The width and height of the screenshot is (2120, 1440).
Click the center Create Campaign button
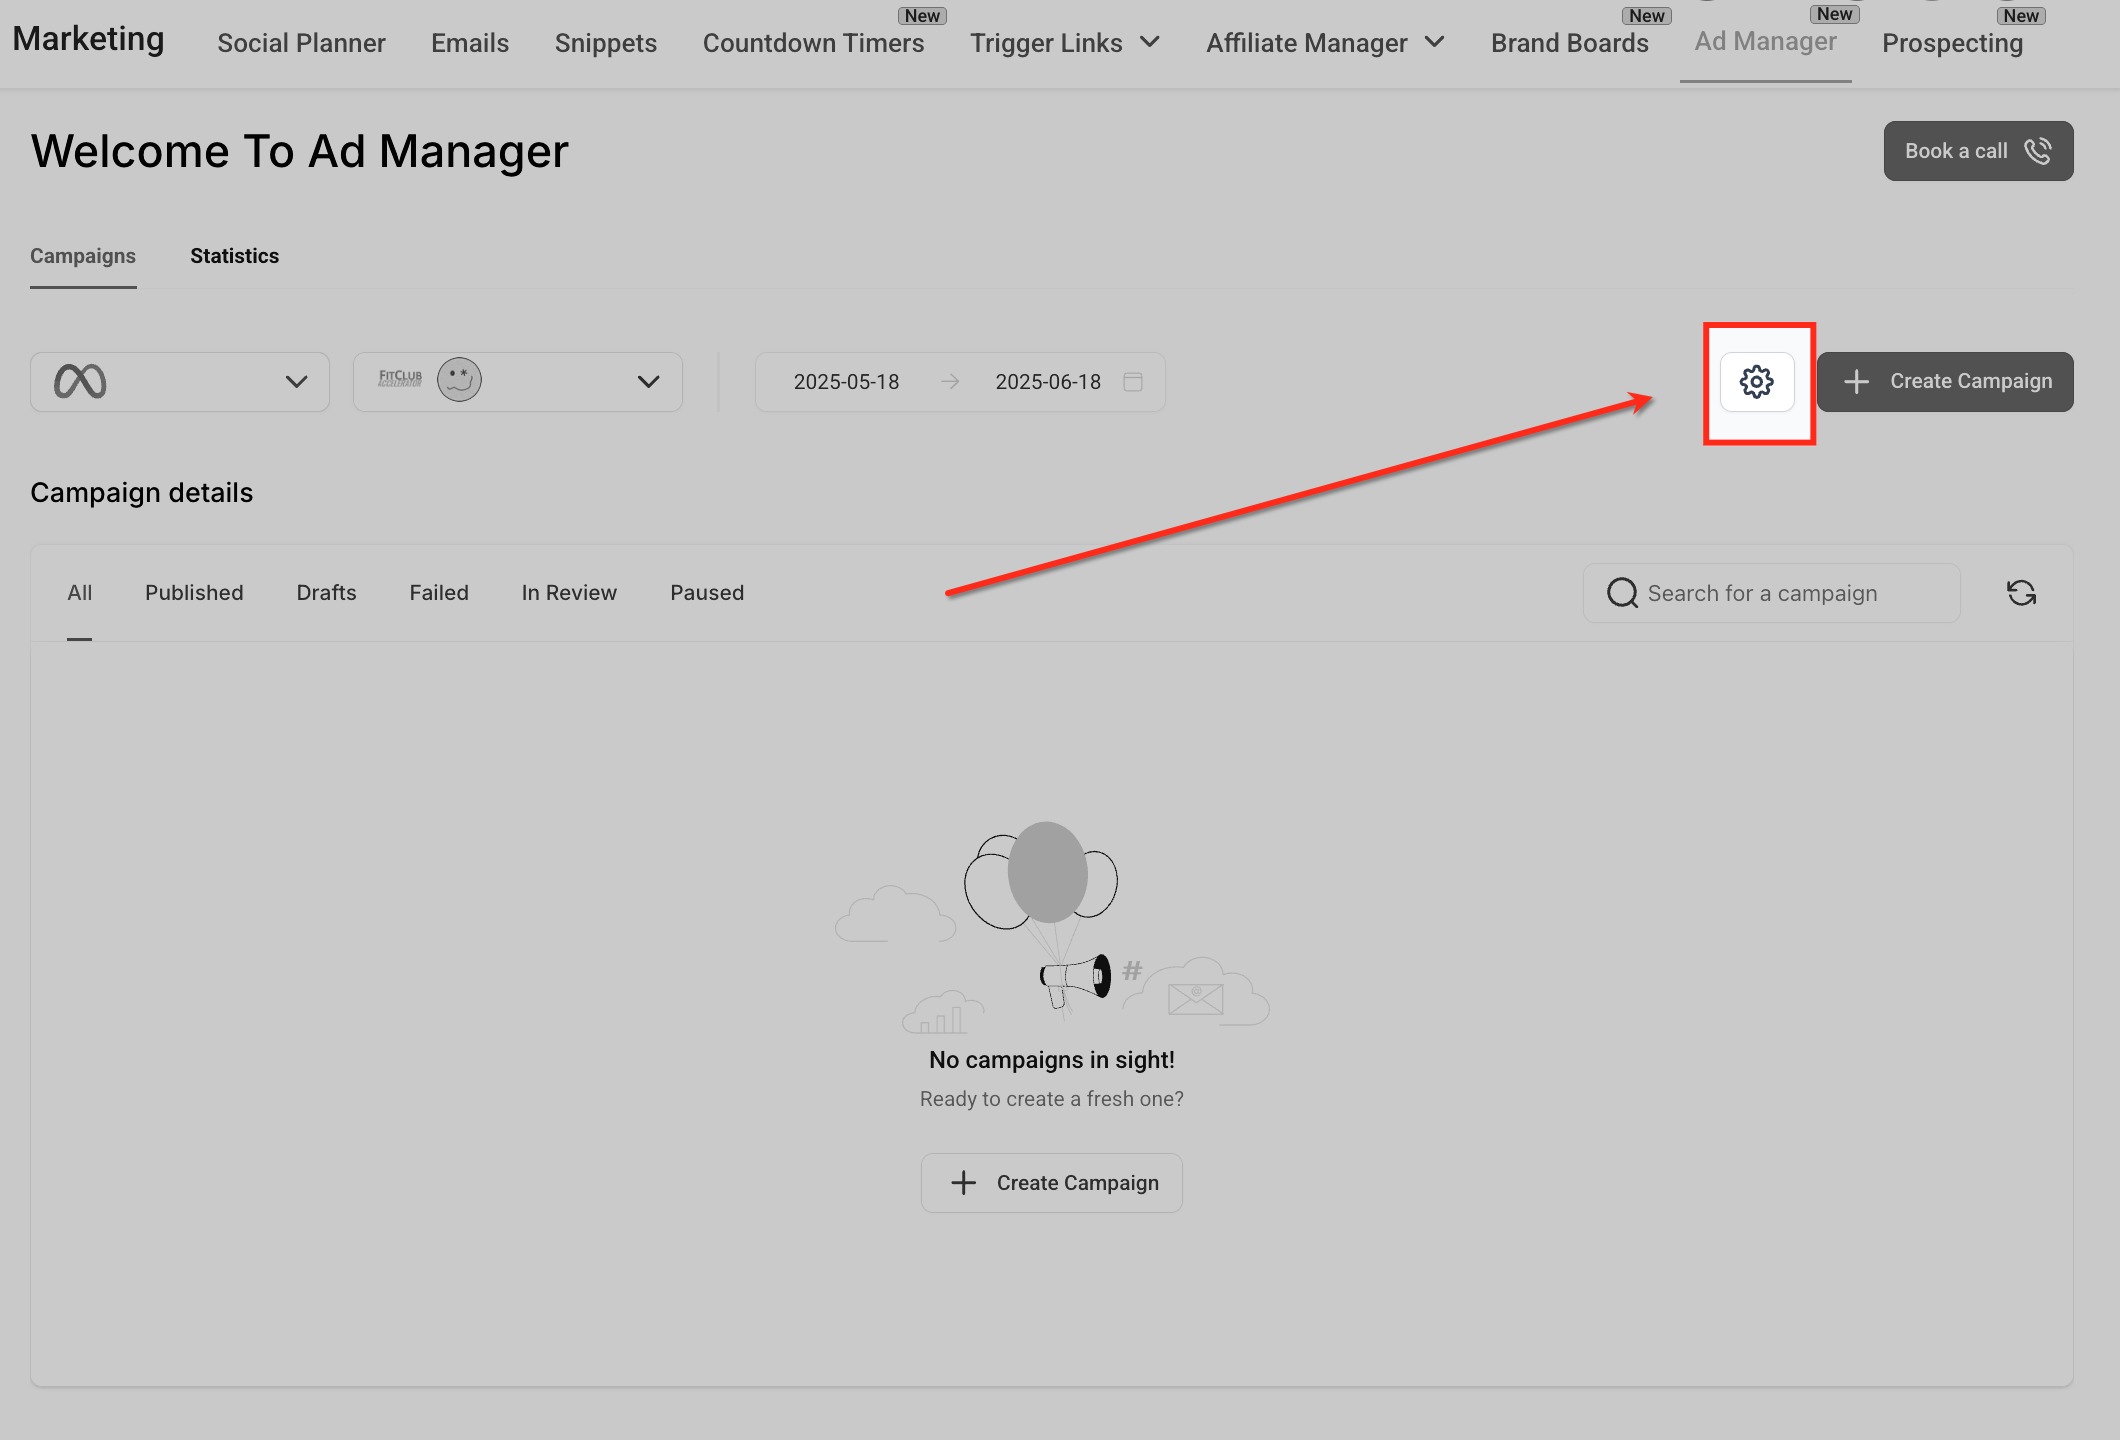point(1051,1183)
